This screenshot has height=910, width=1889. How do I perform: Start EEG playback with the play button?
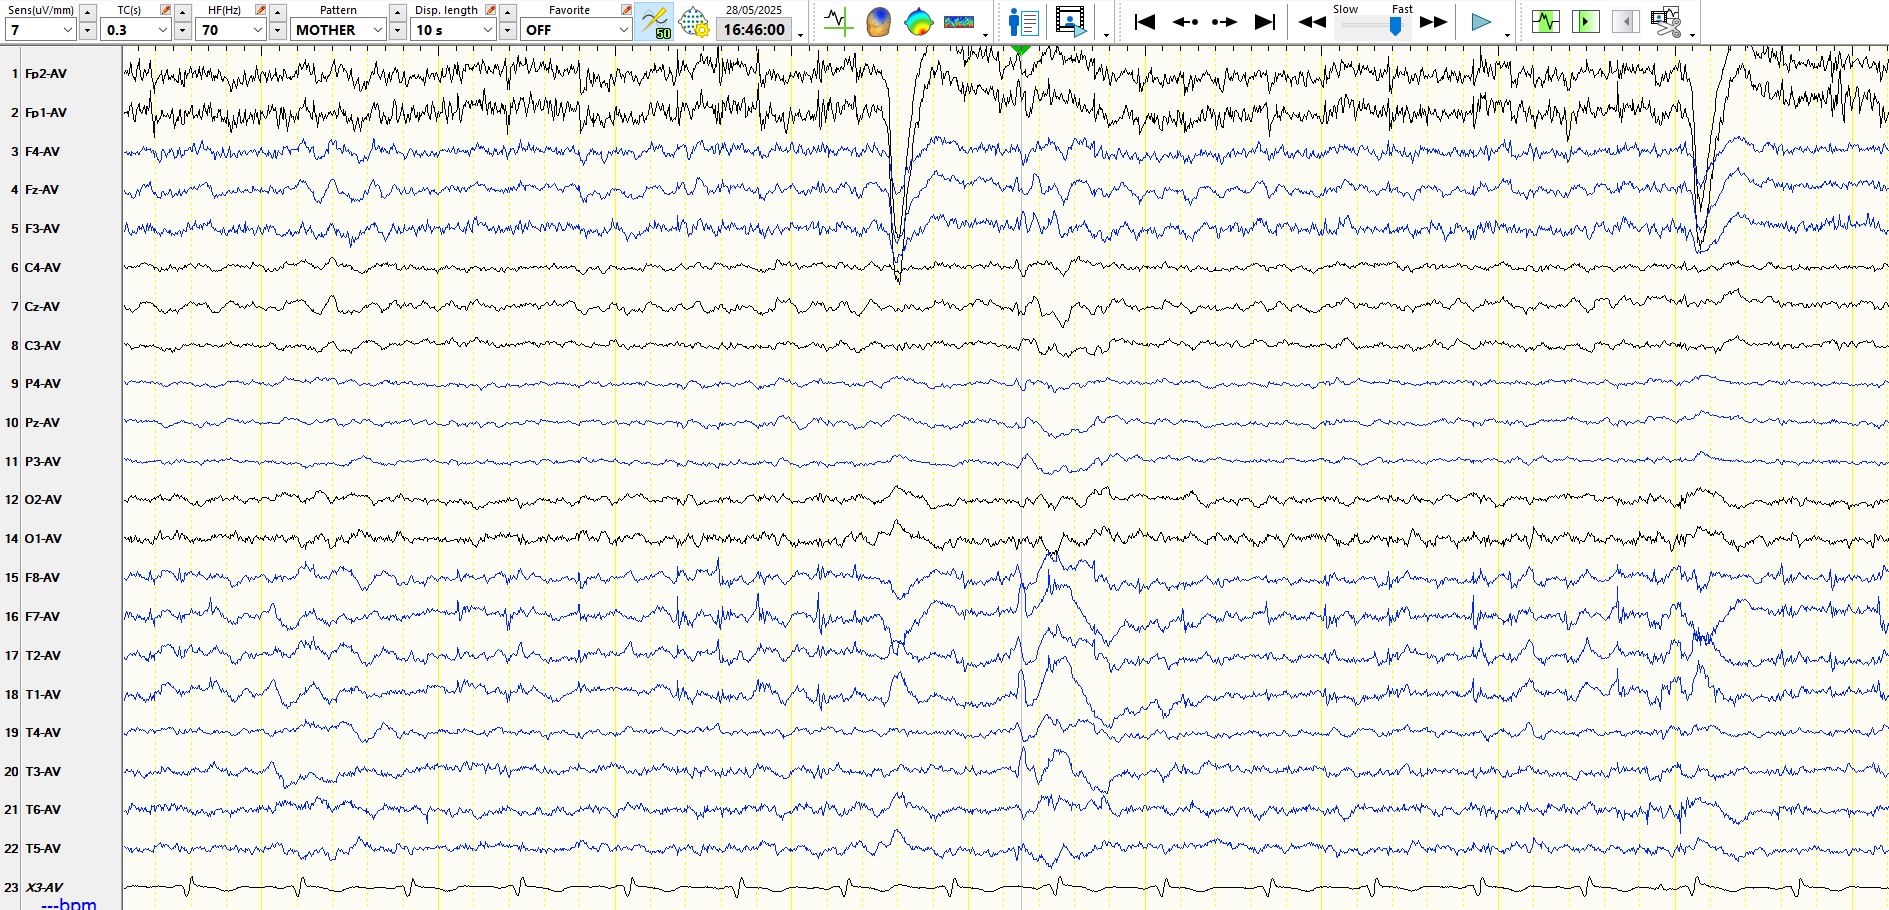click(x=1481, y=22)
